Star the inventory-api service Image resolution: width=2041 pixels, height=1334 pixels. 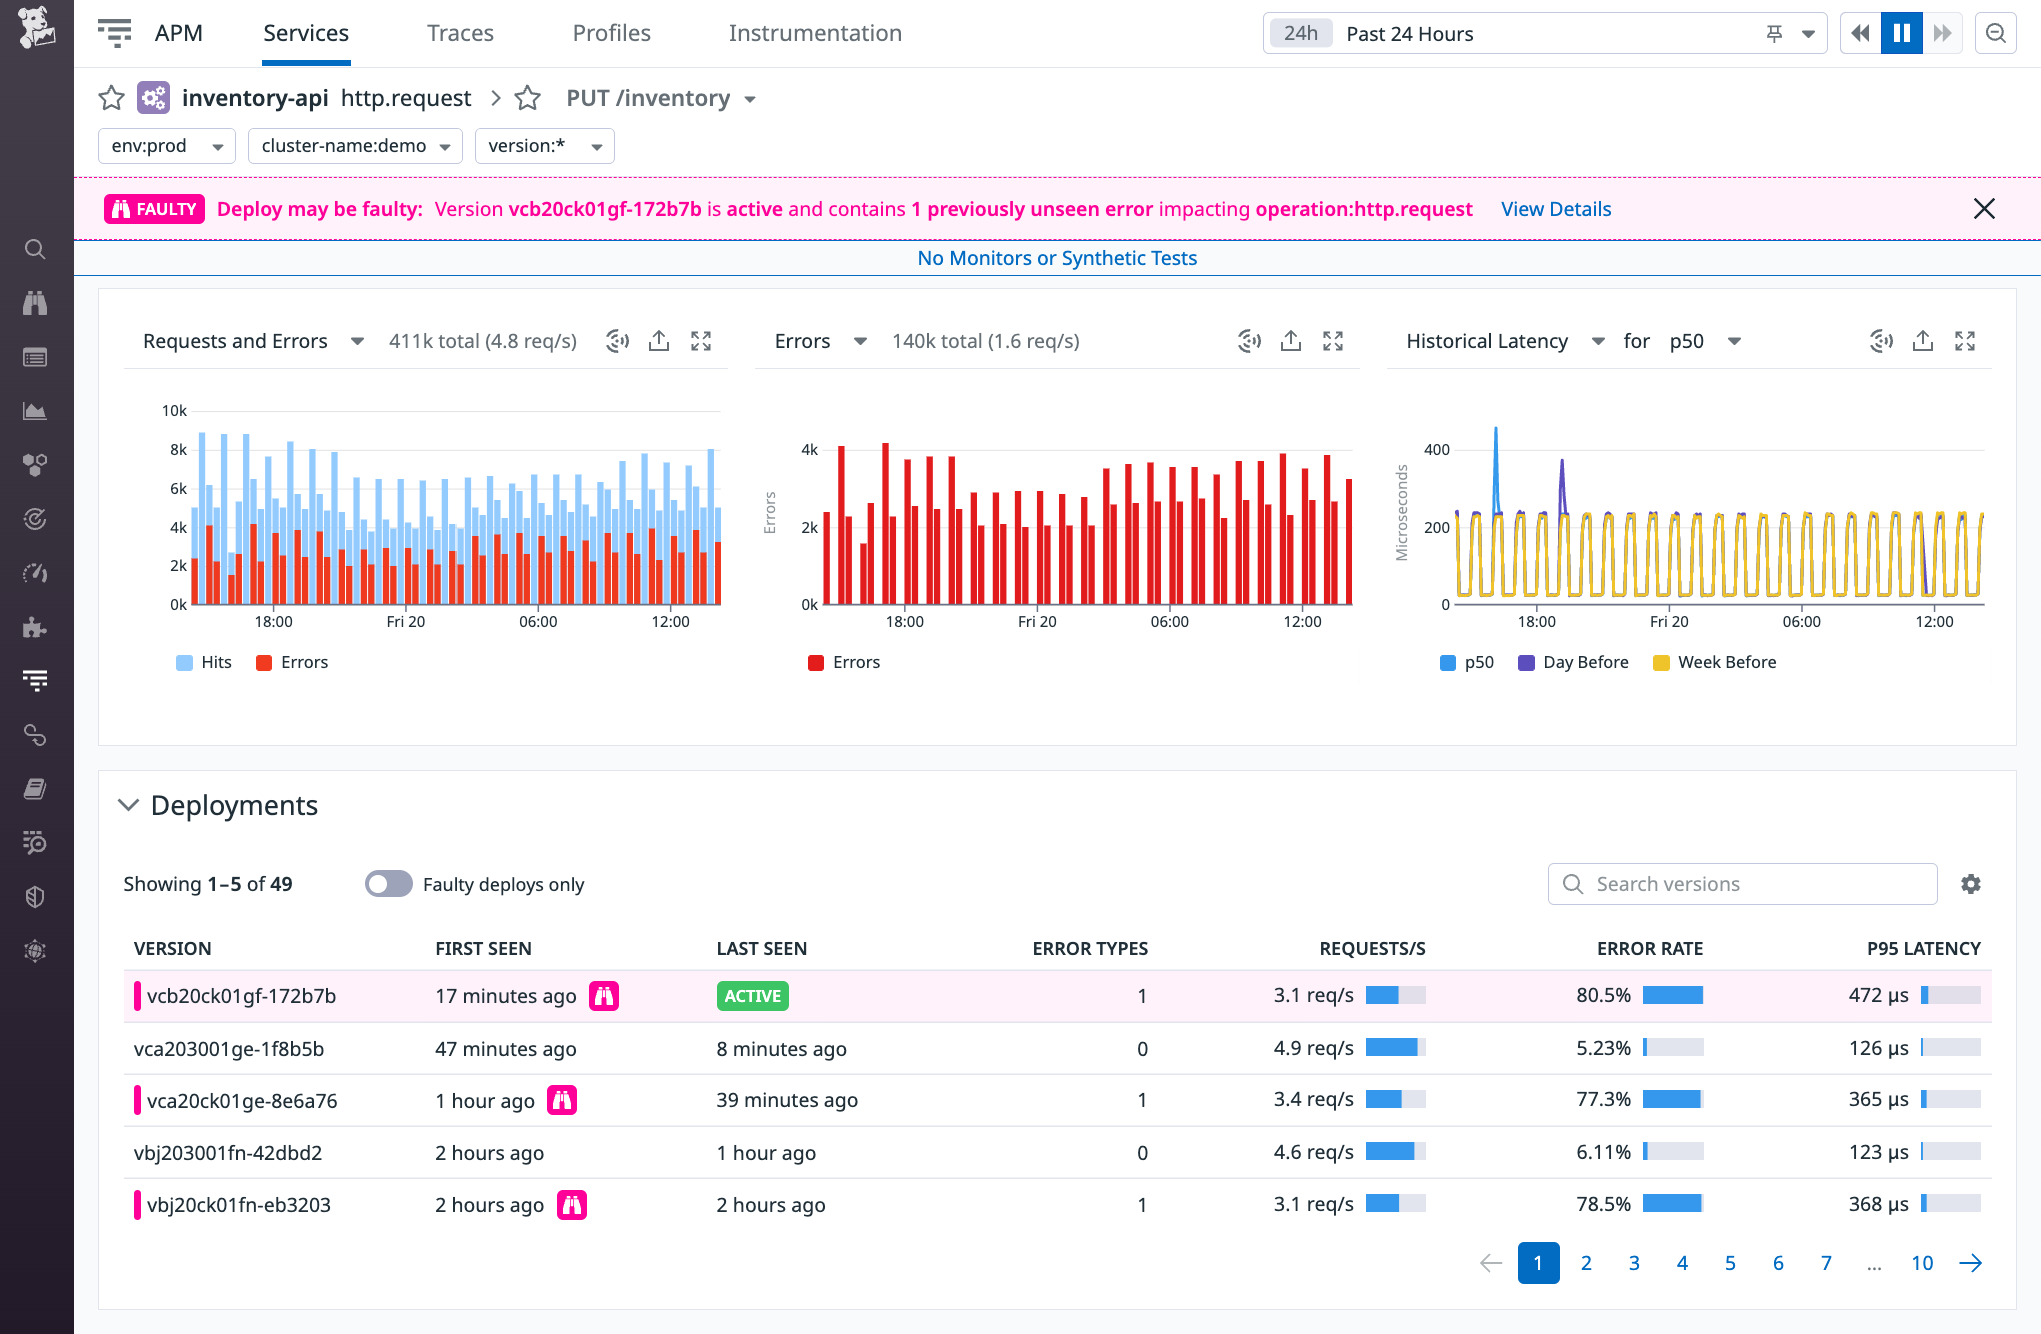pyautogui.click(x=111, y=97)
